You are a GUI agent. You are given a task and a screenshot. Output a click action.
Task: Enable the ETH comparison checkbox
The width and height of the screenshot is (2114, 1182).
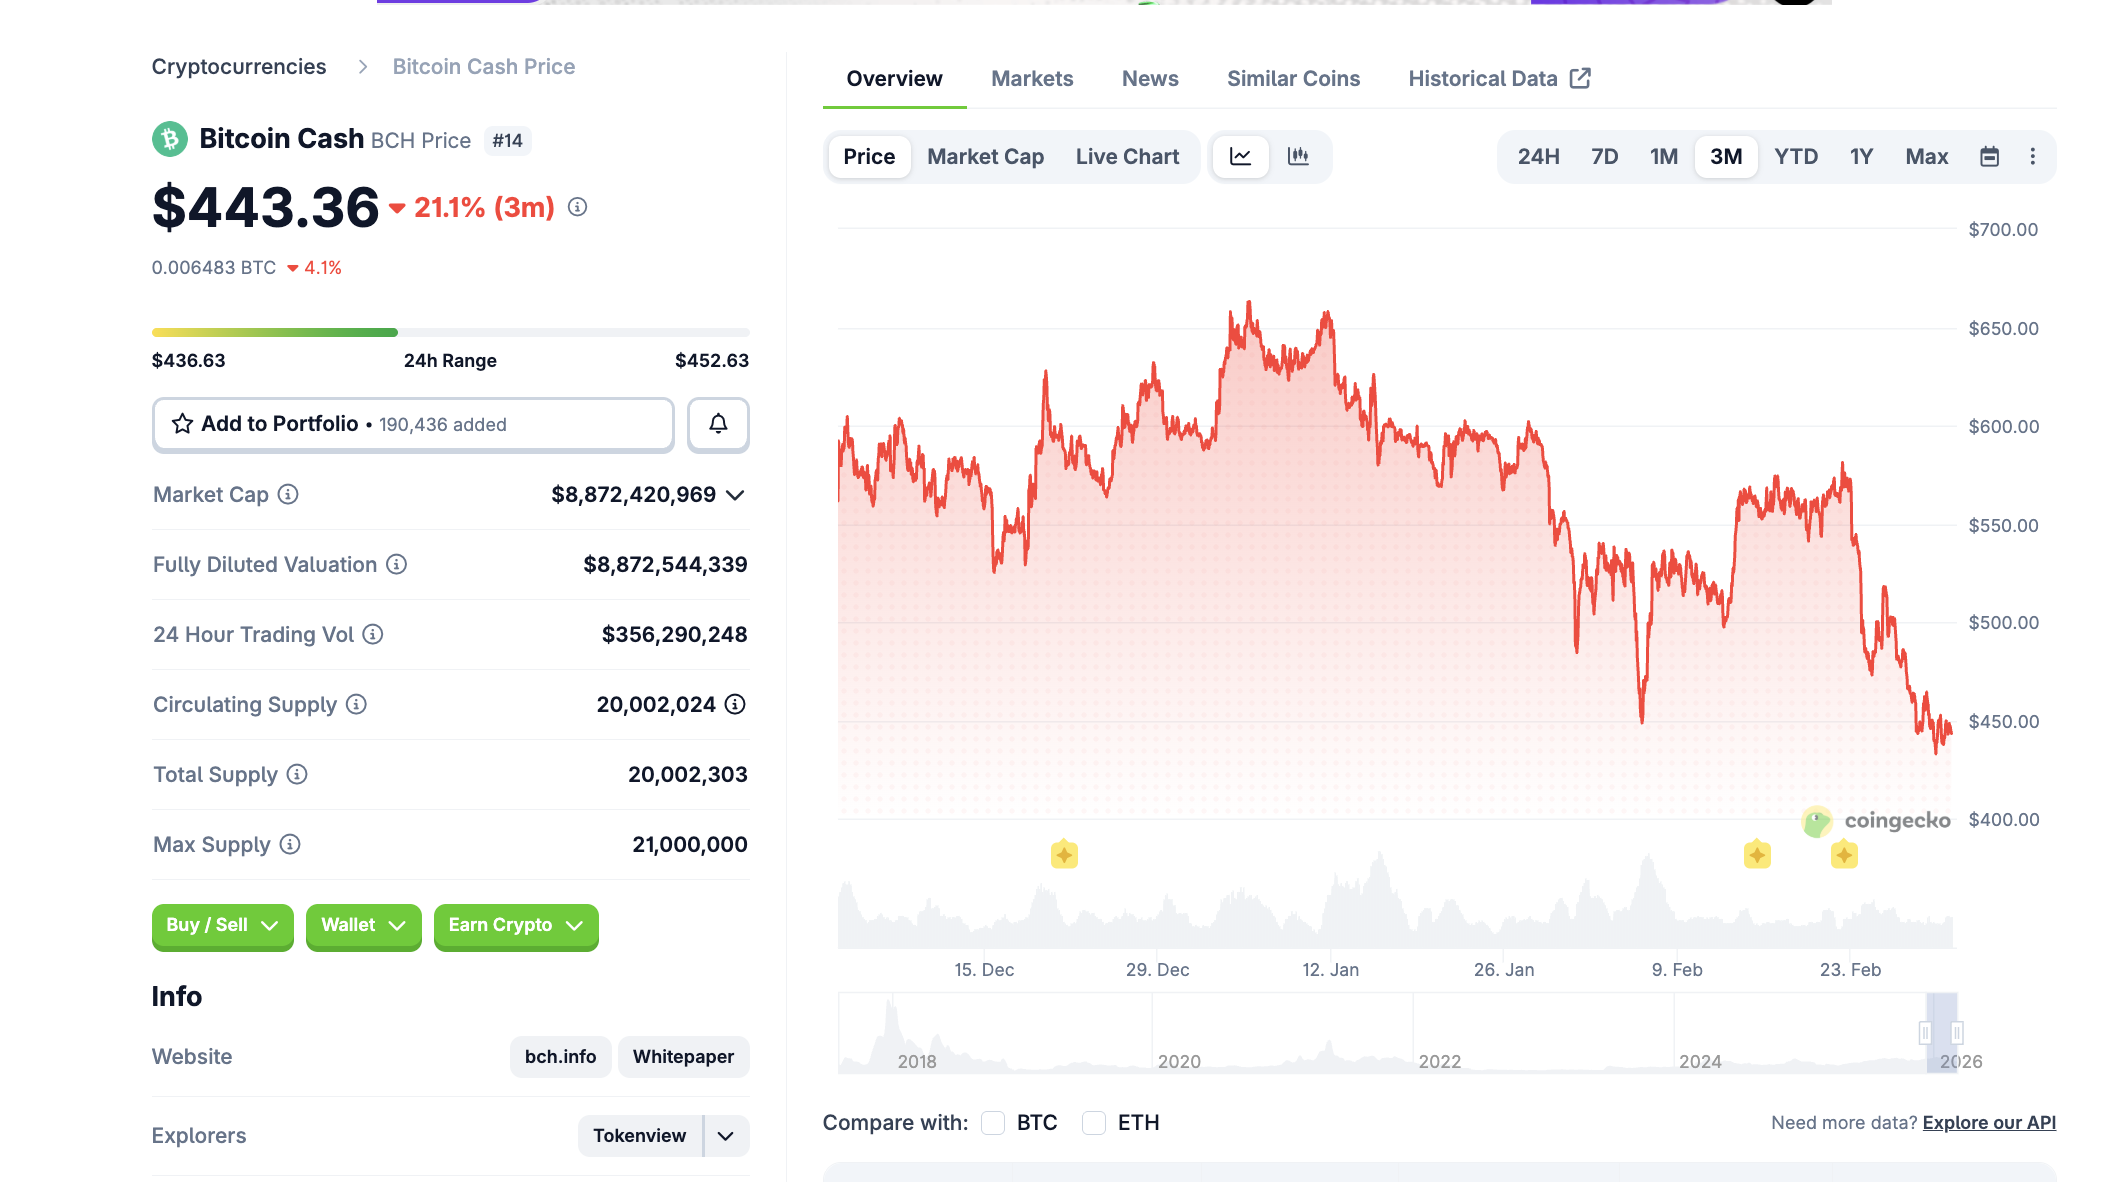(x=1093, y=1123)
